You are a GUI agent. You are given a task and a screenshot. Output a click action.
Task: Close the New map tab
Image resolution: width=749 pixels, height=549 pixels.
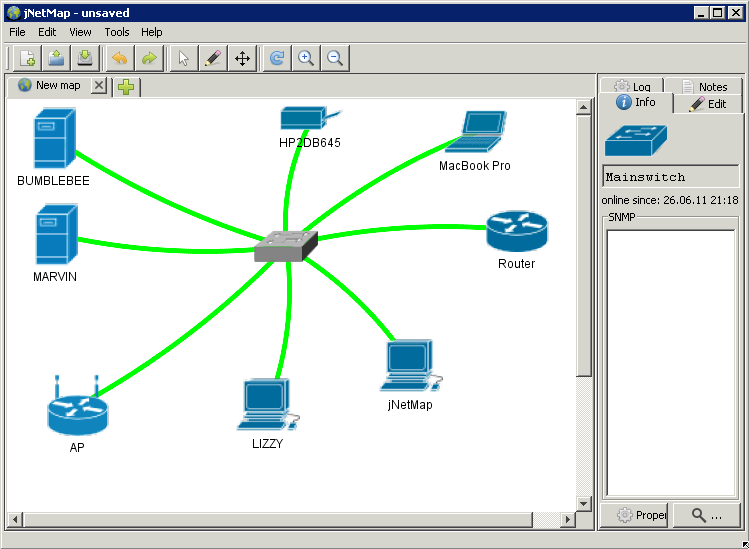pos(98,86)
